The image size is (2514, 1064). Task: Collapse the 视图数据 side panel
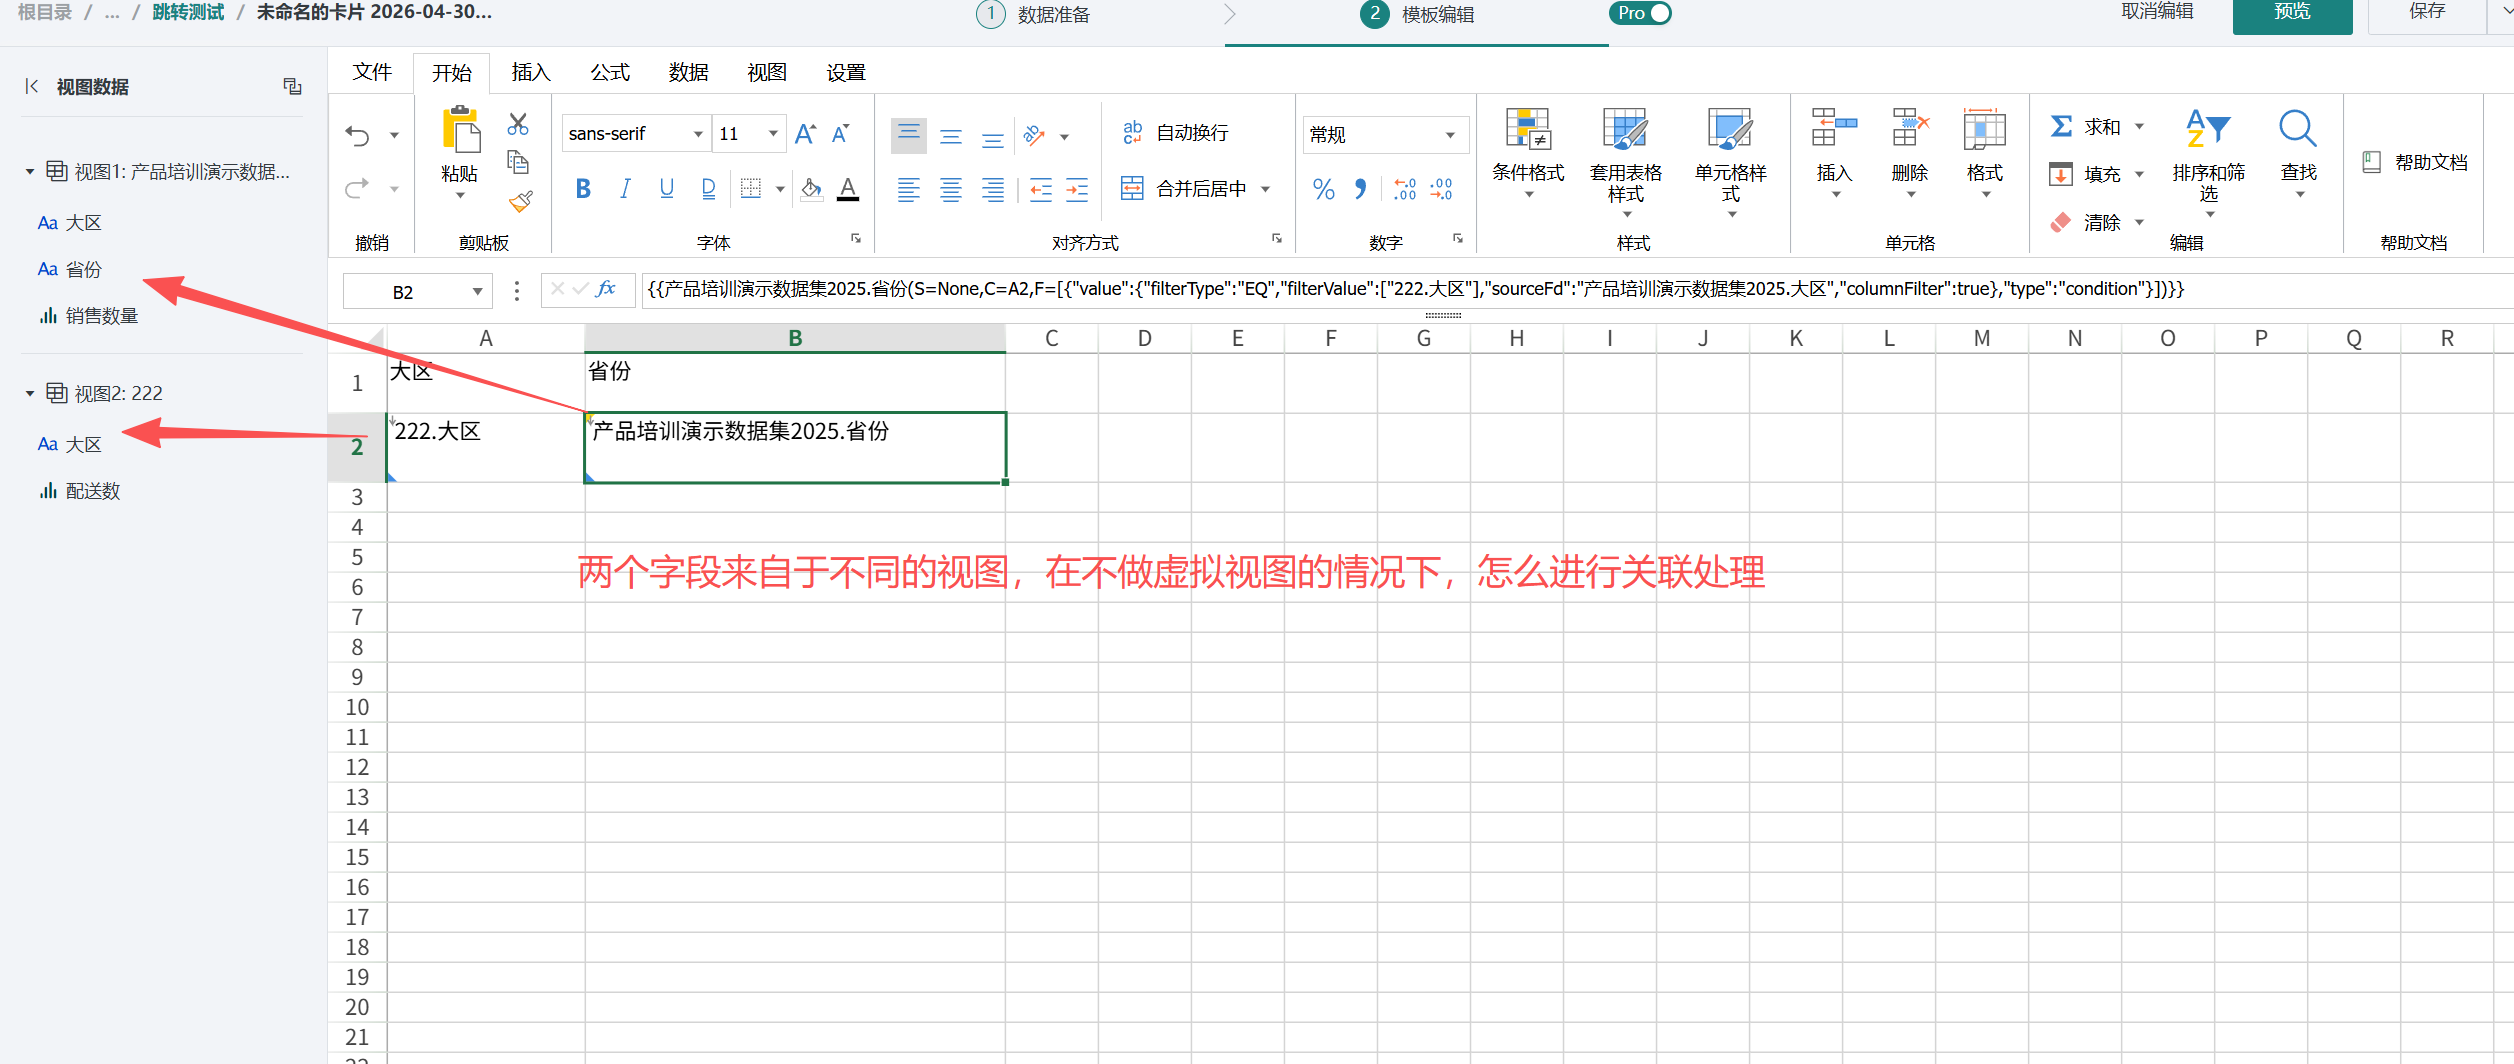(32, 86)
